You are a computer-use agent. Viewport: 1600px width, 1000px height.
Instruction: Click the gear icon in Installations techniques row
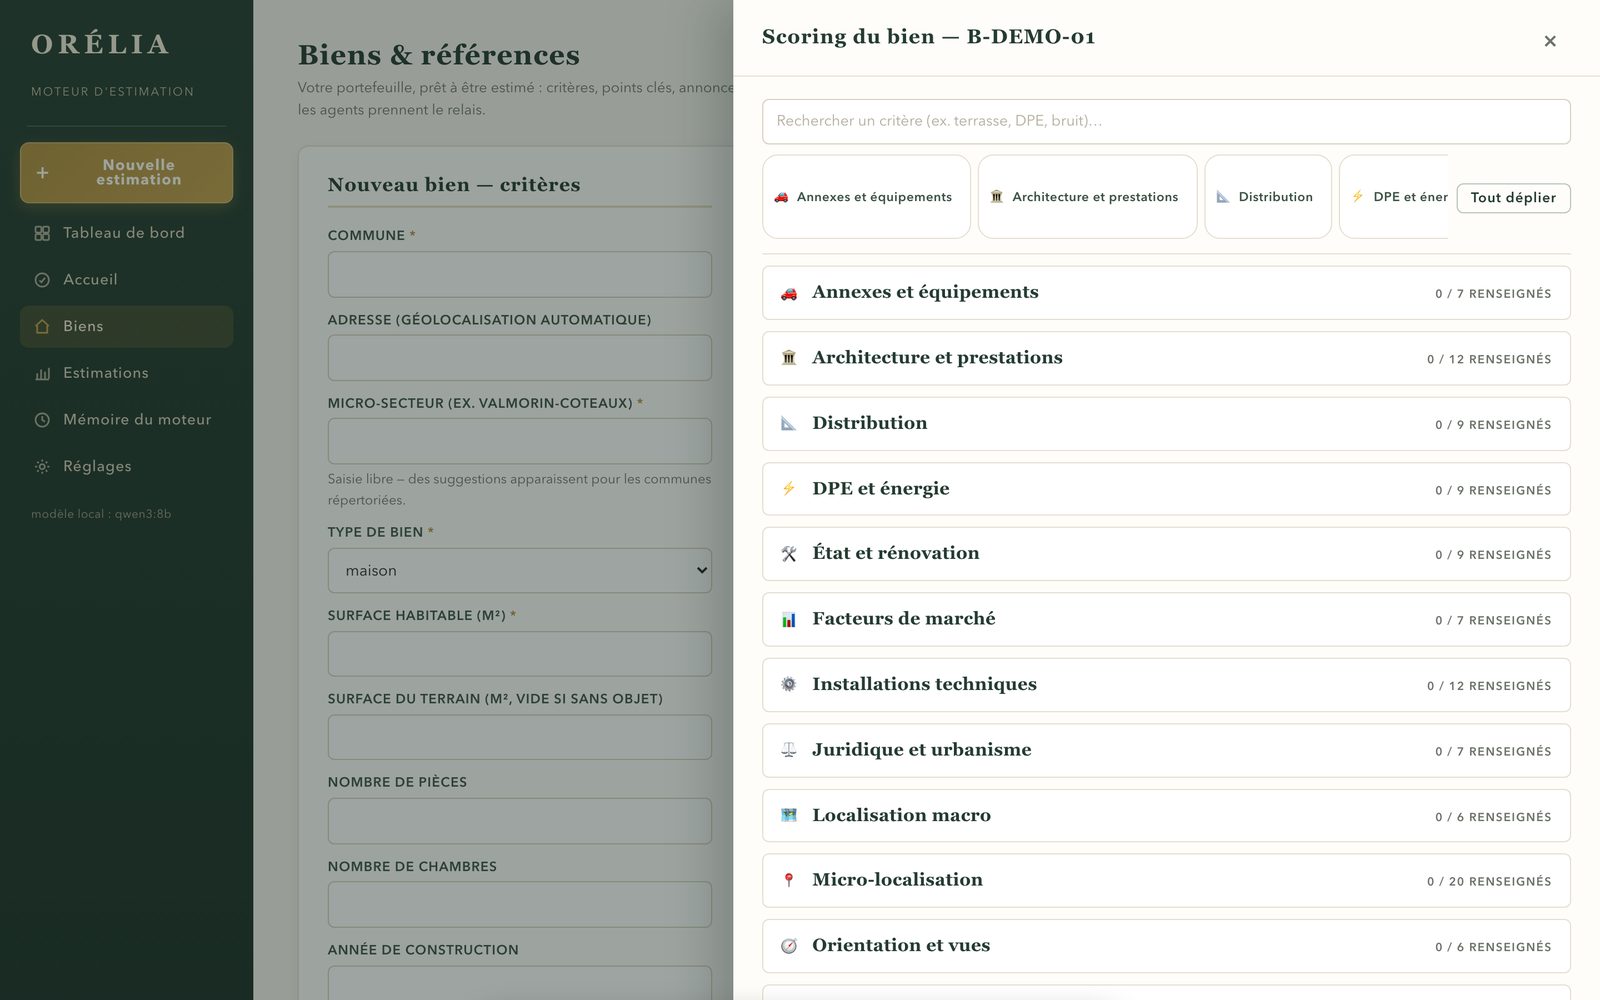(x=789, y=685)
